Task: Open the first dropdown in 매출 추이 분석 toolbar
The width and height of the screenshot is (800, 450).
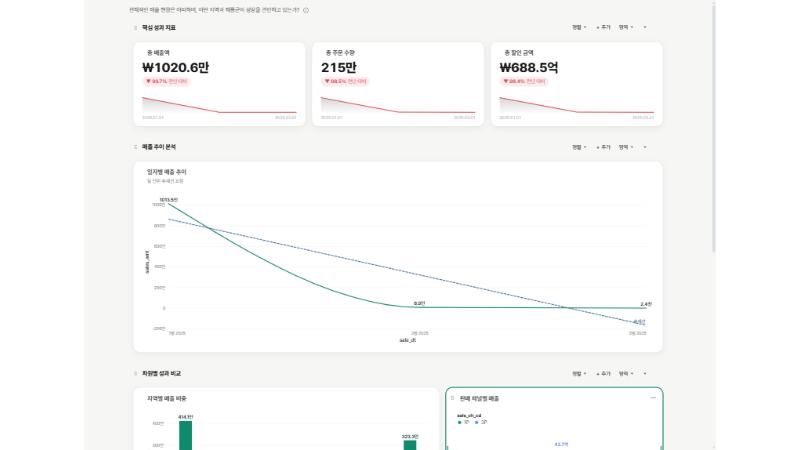Action: [x=579, y=147]
